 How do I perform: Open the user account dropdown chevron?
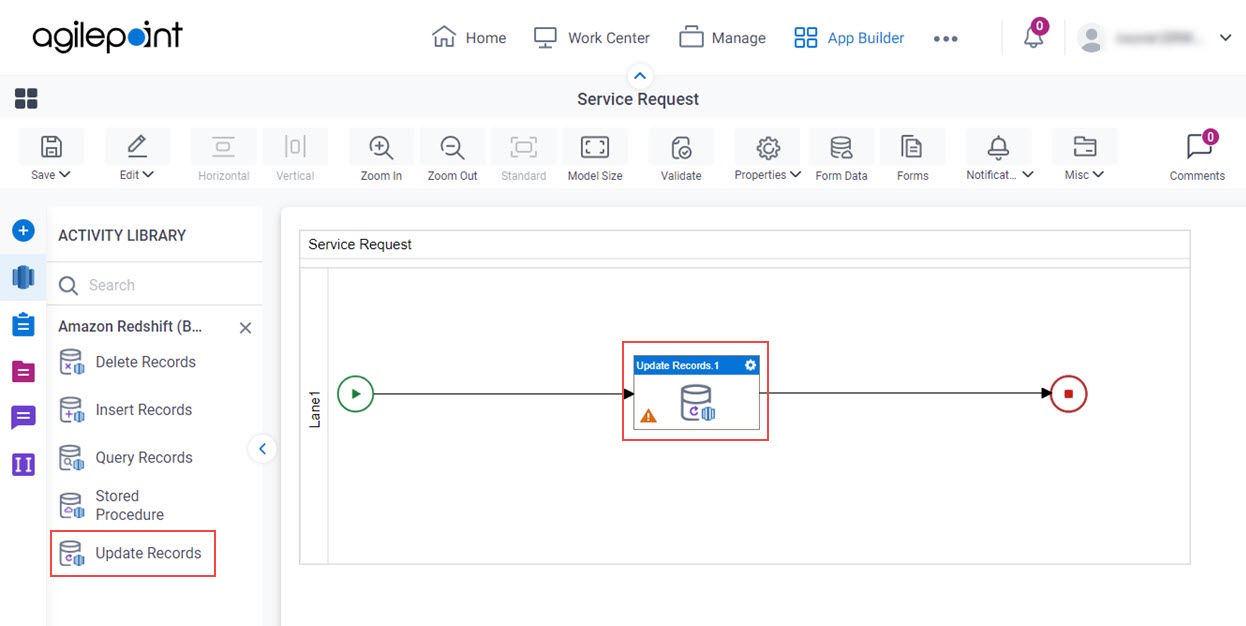pyautogui.click(x=1226, y=38)
